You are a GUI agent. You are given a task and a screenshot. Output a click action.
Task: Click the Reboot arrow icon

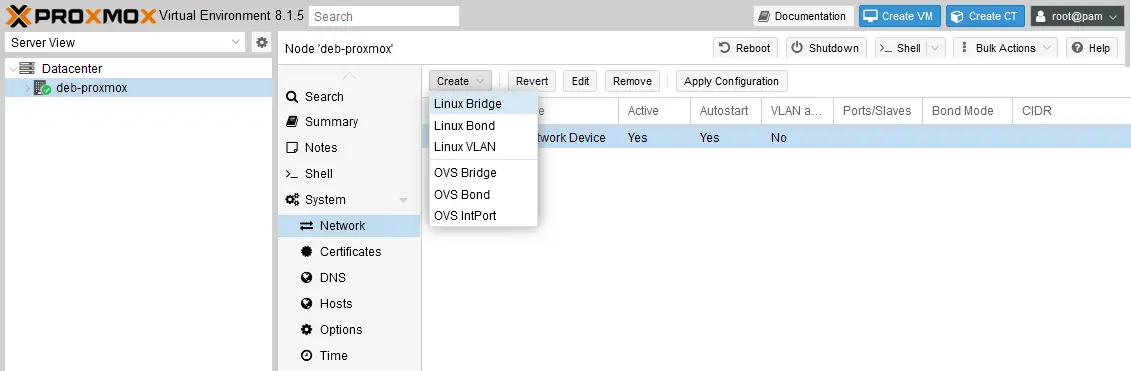(725, 48)
